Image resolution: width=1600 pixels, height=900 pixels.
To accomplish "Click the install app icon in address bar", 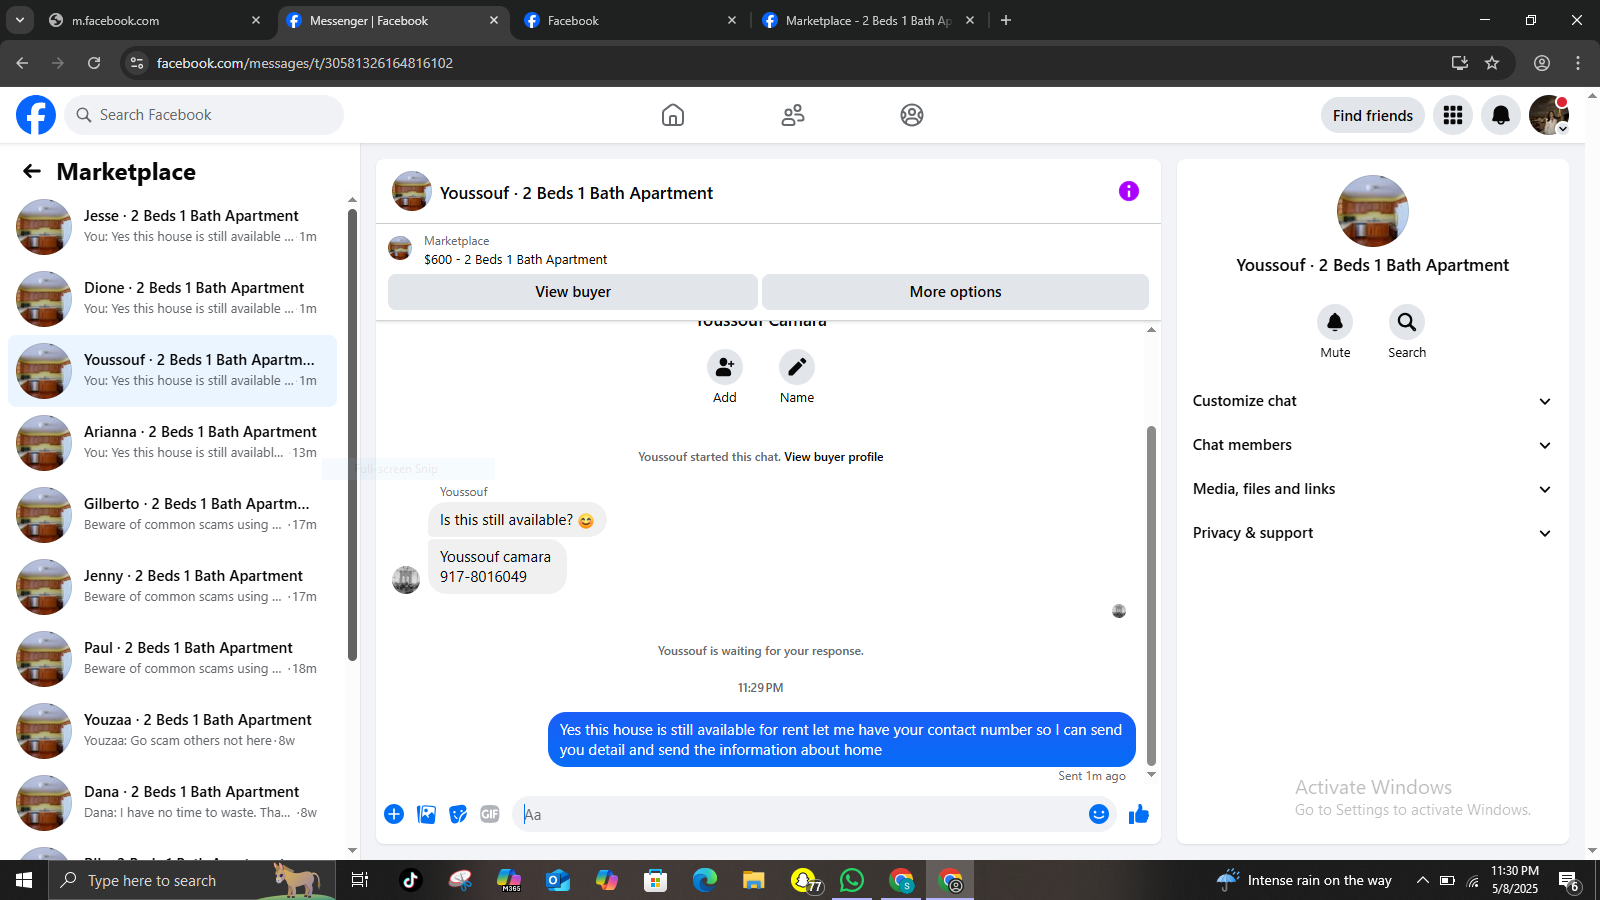I will tap(1460, 63).
